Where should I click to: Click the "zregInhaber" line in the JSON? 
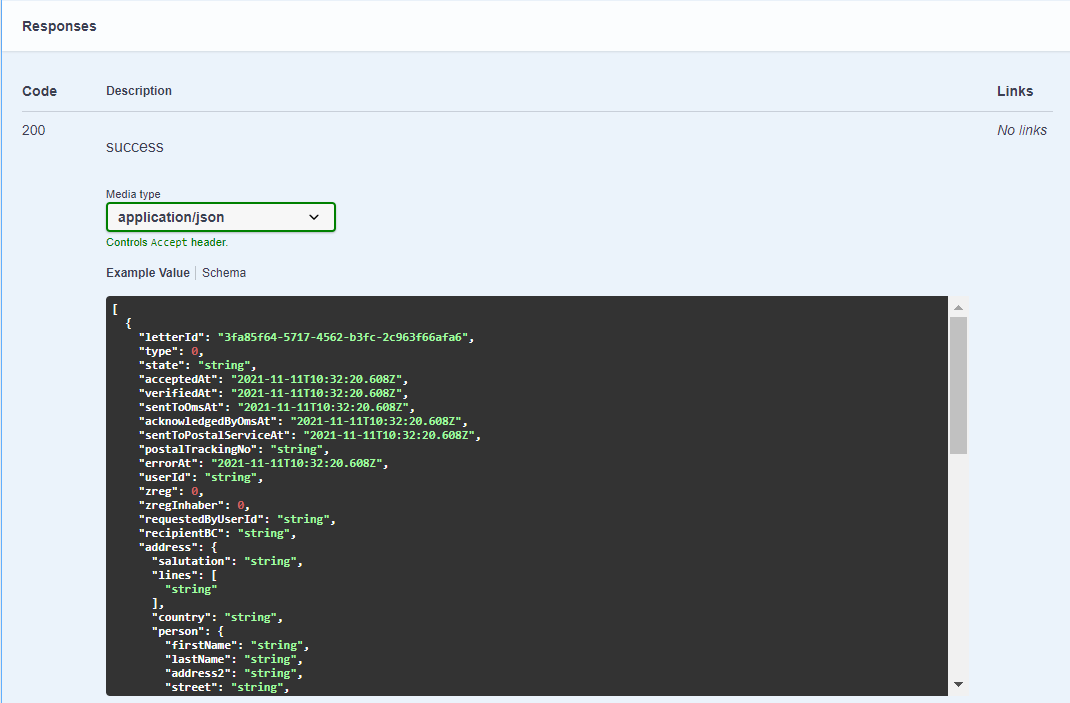click(x=194, y=505)
